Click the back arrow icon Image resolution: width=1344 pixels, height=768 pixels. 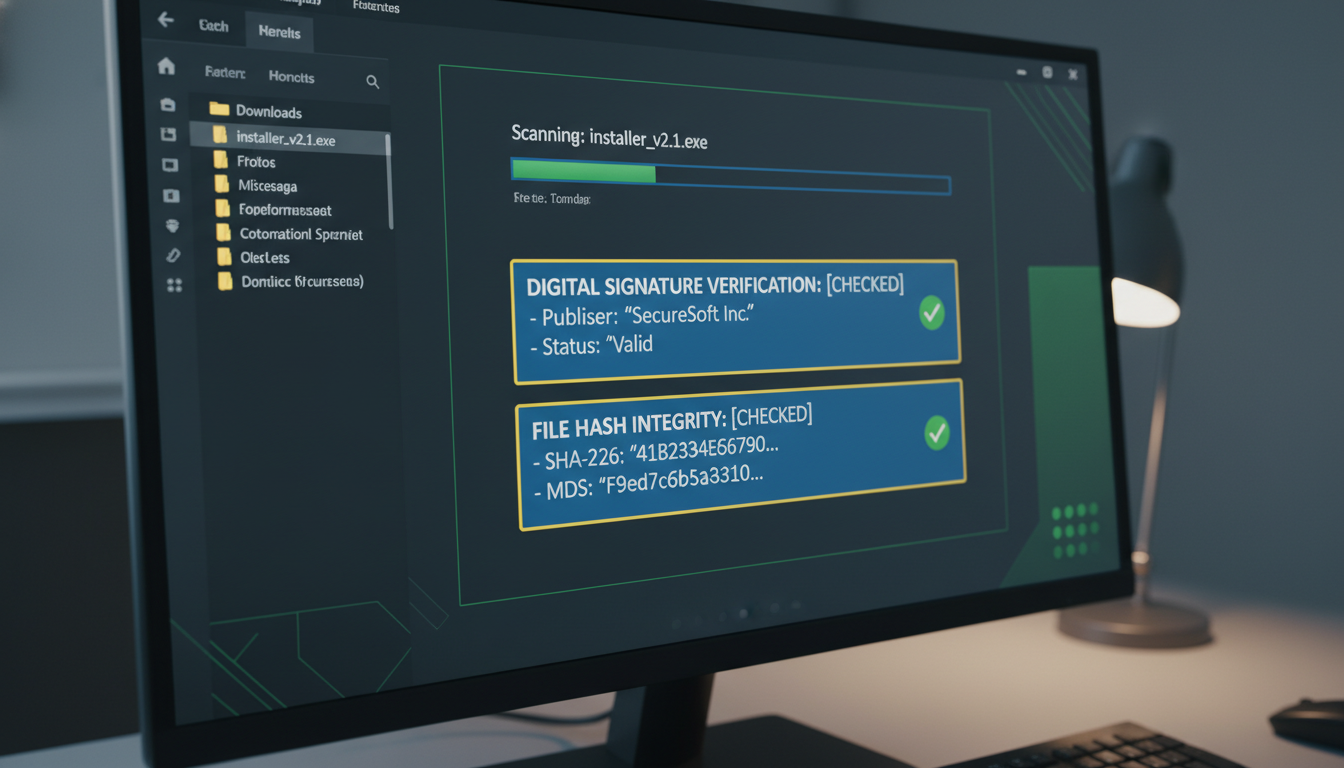166,20
